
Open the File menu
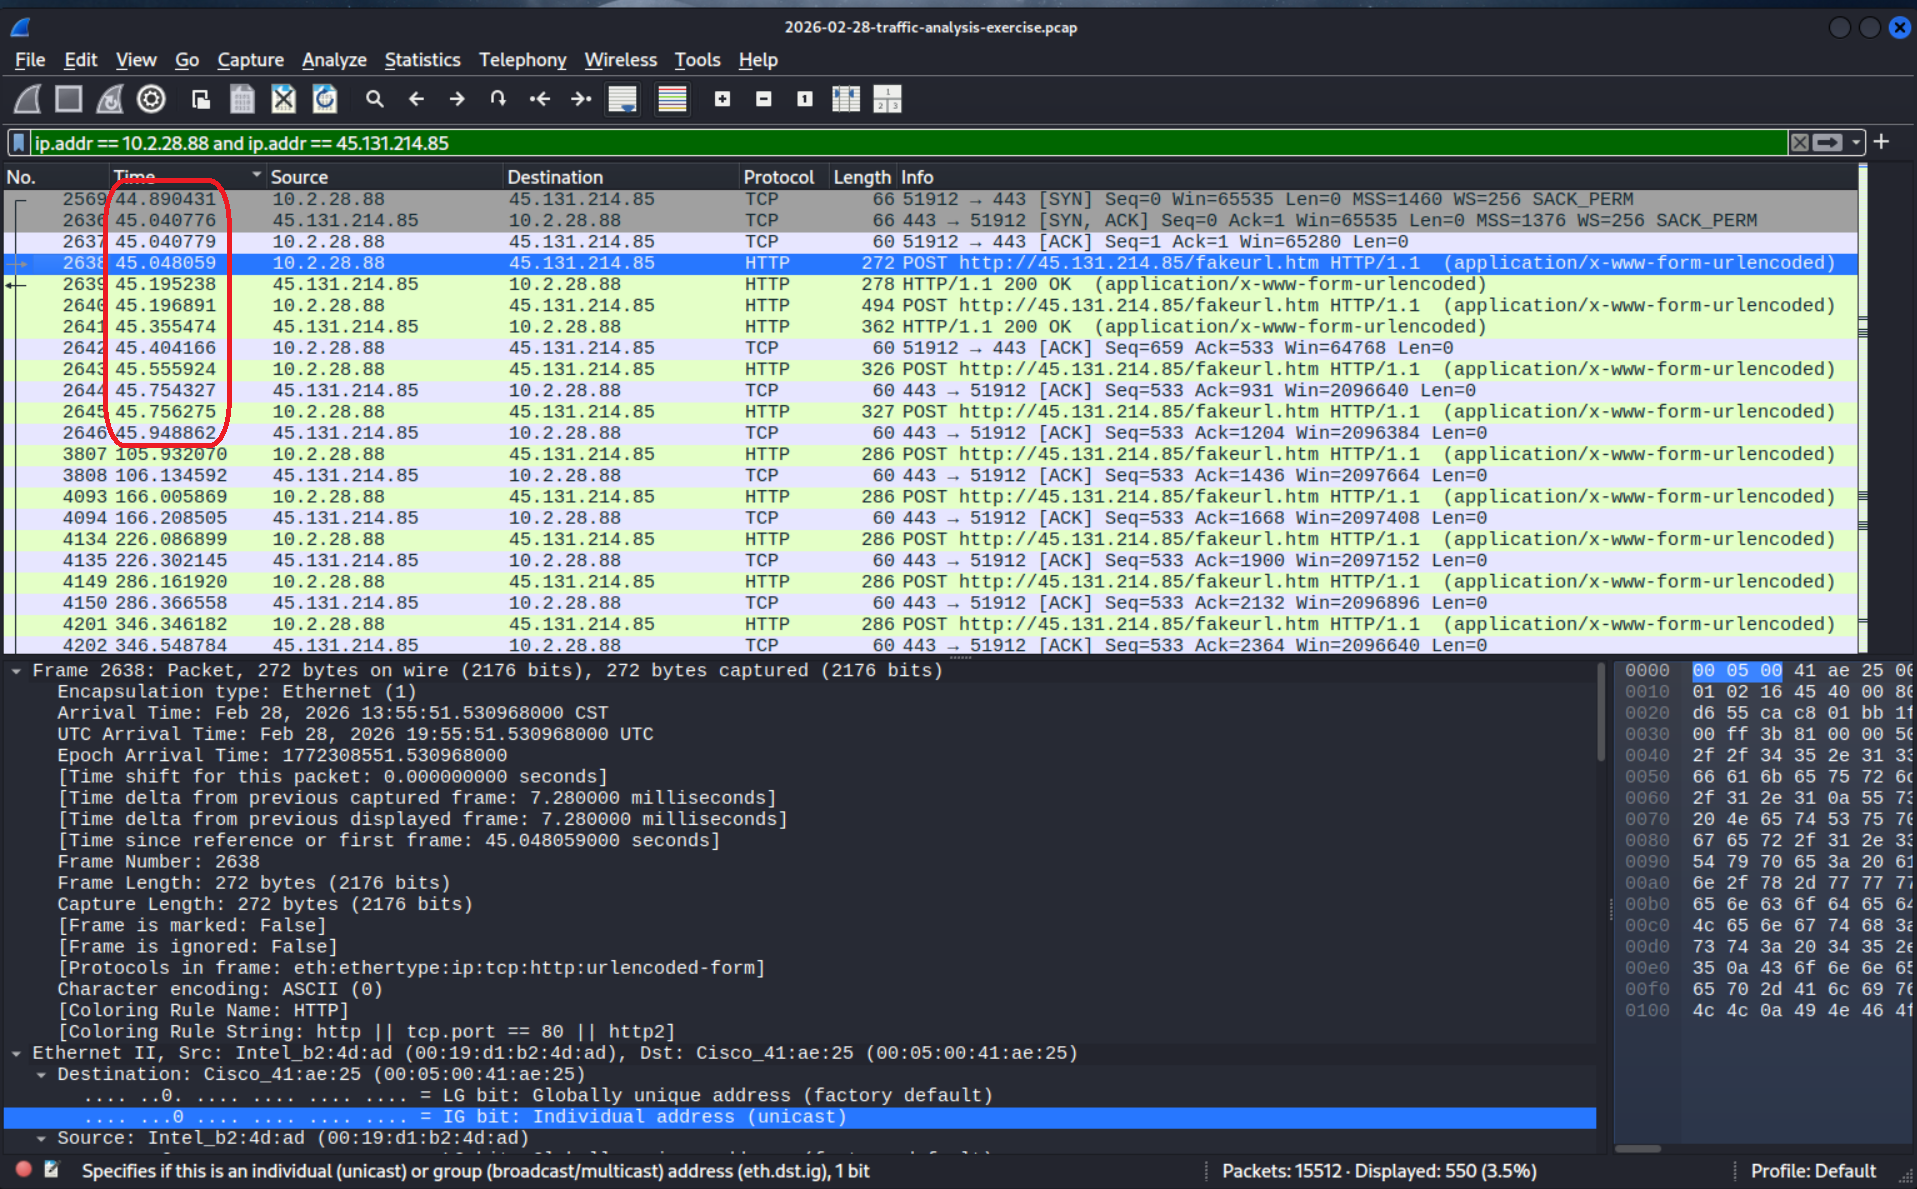[30, 60]
